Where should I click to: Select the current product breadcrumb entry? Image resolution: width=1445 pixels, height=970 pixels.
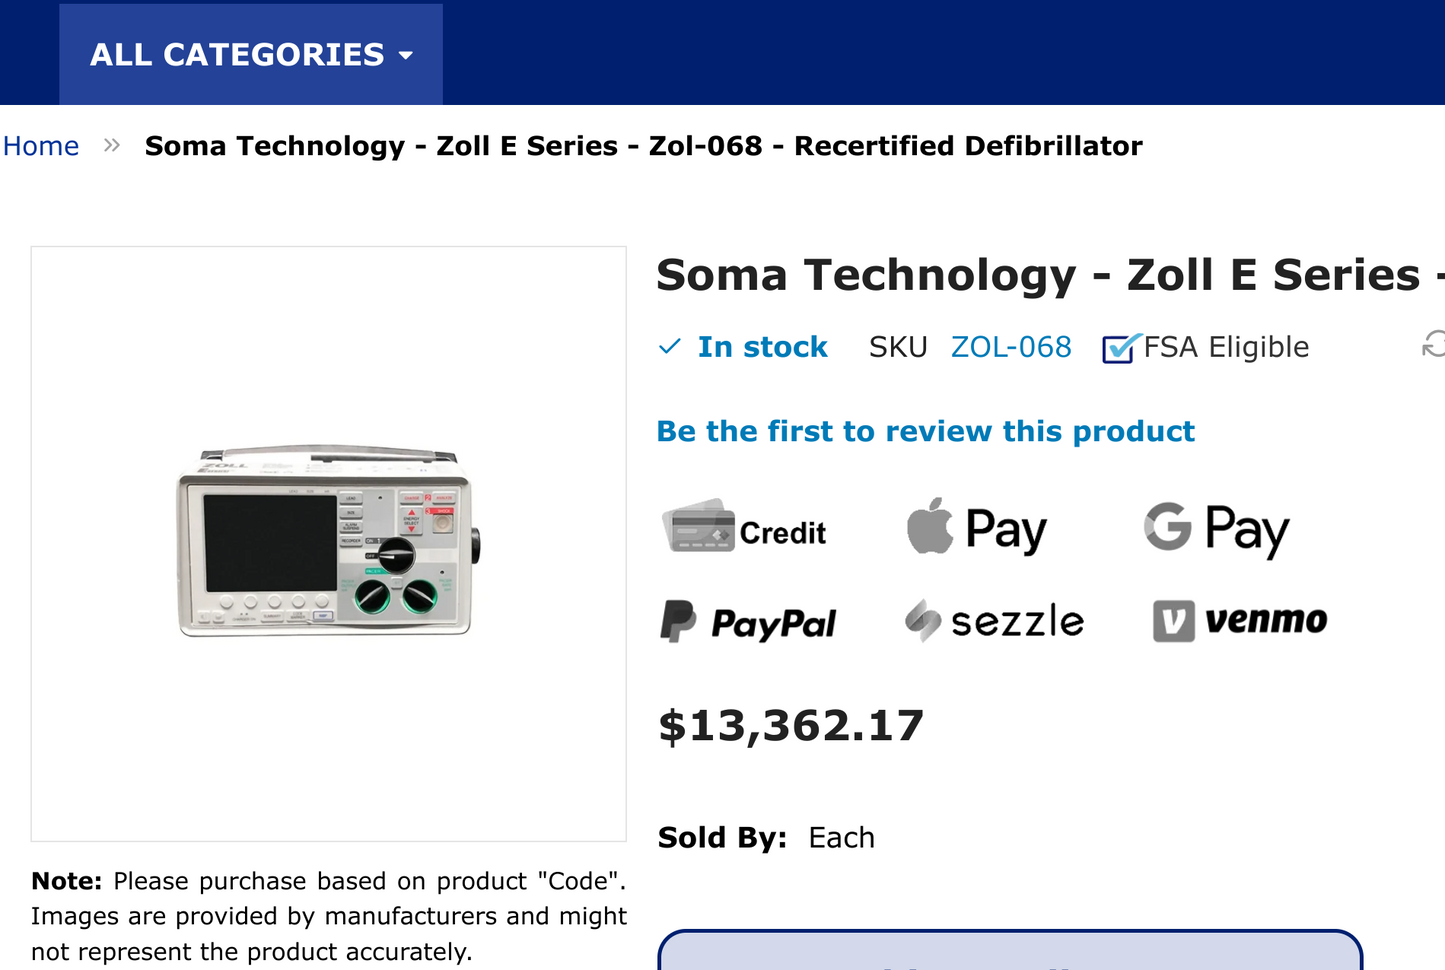(643, 146)
